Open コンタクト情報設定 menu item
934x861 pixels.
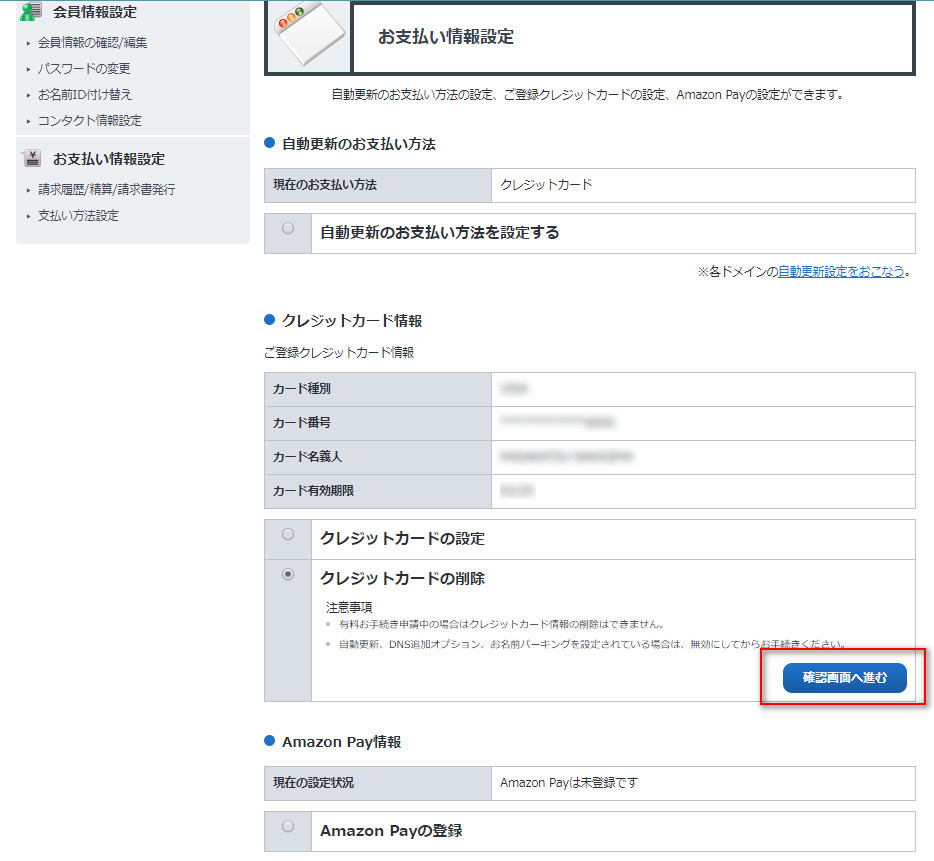point(90,121)
